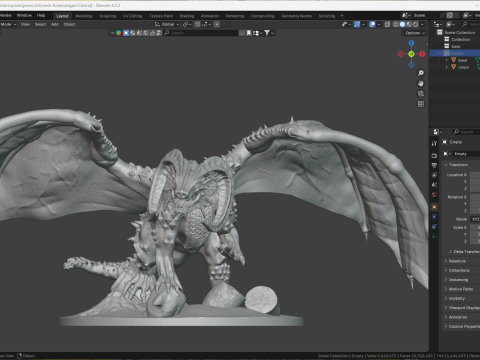Open the Output properties tab icon
Image resolution: width=480 pixels, height=360 pixels.
[434, 165]
